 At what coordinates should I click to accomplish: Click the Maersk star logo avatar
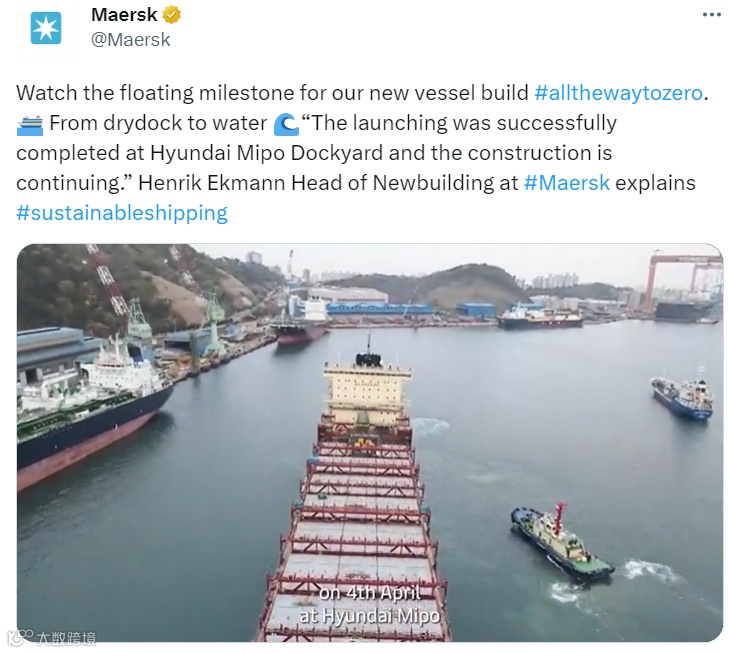tap(45, 28)
